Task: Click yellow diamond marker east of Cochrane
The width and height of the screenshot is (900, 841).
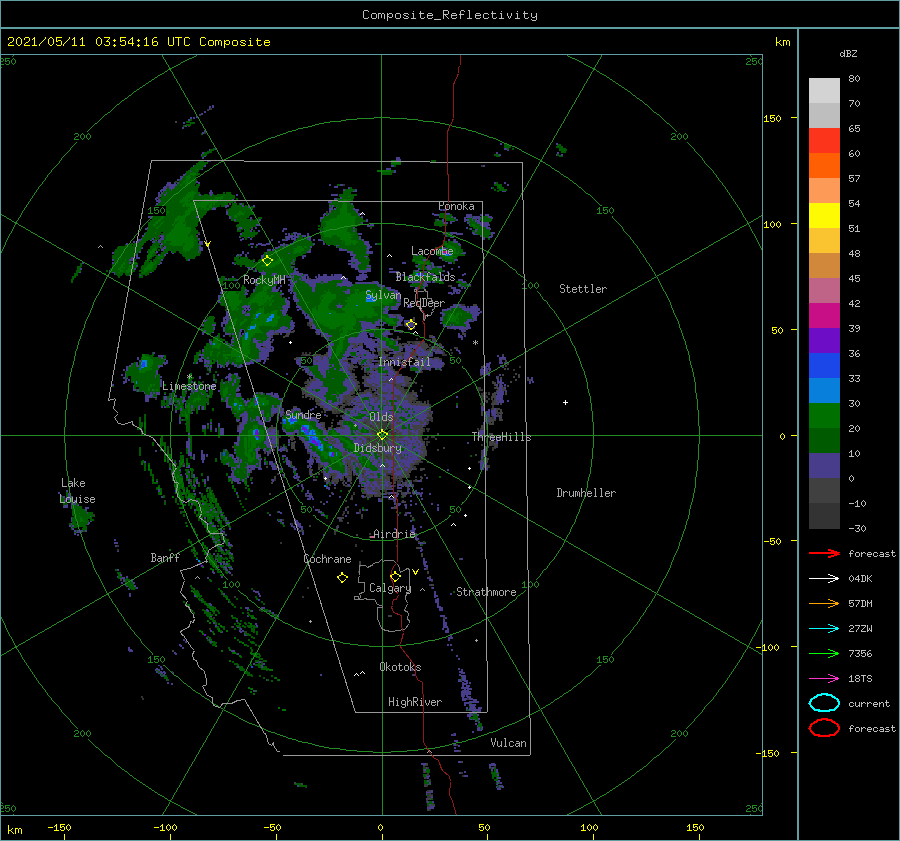Action: pos(342,578)
